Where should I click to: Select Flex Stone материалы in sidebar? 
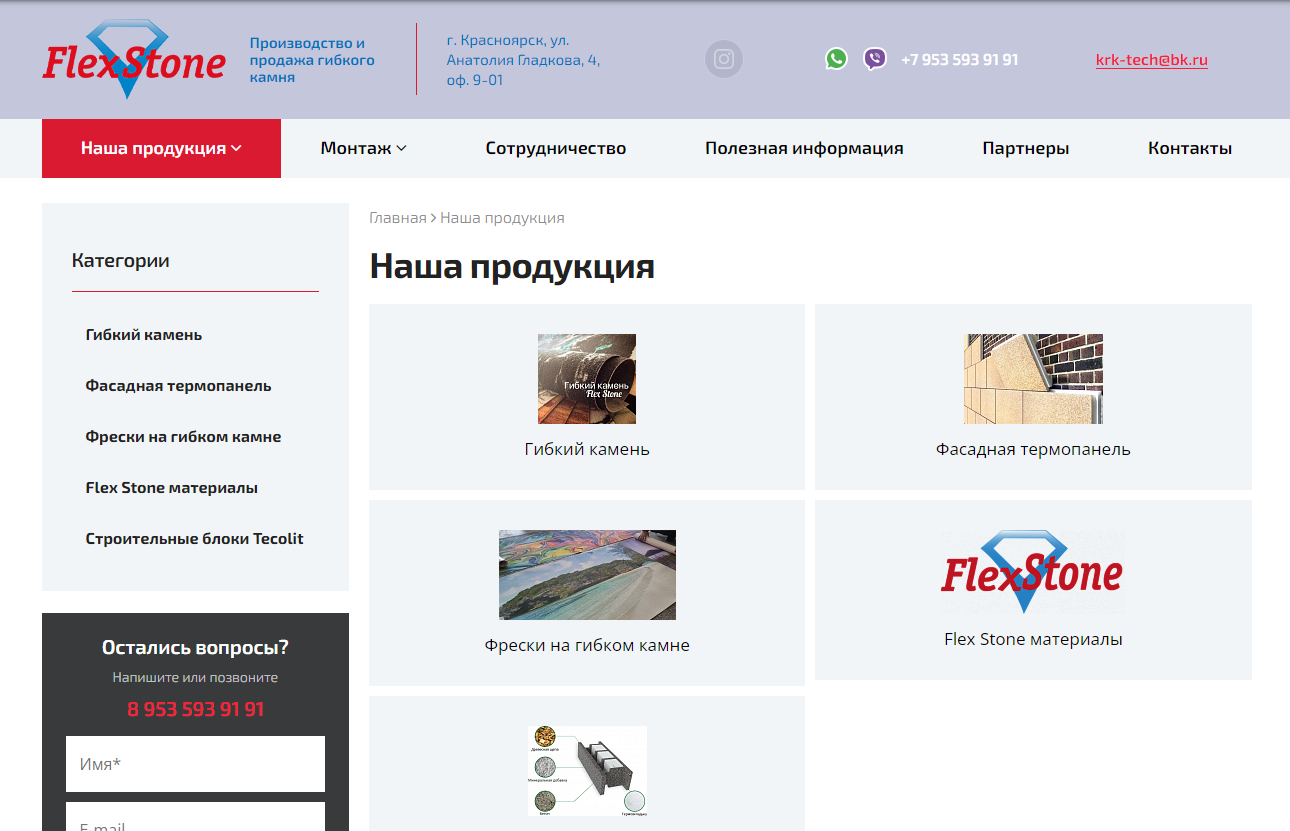(172, 488)
